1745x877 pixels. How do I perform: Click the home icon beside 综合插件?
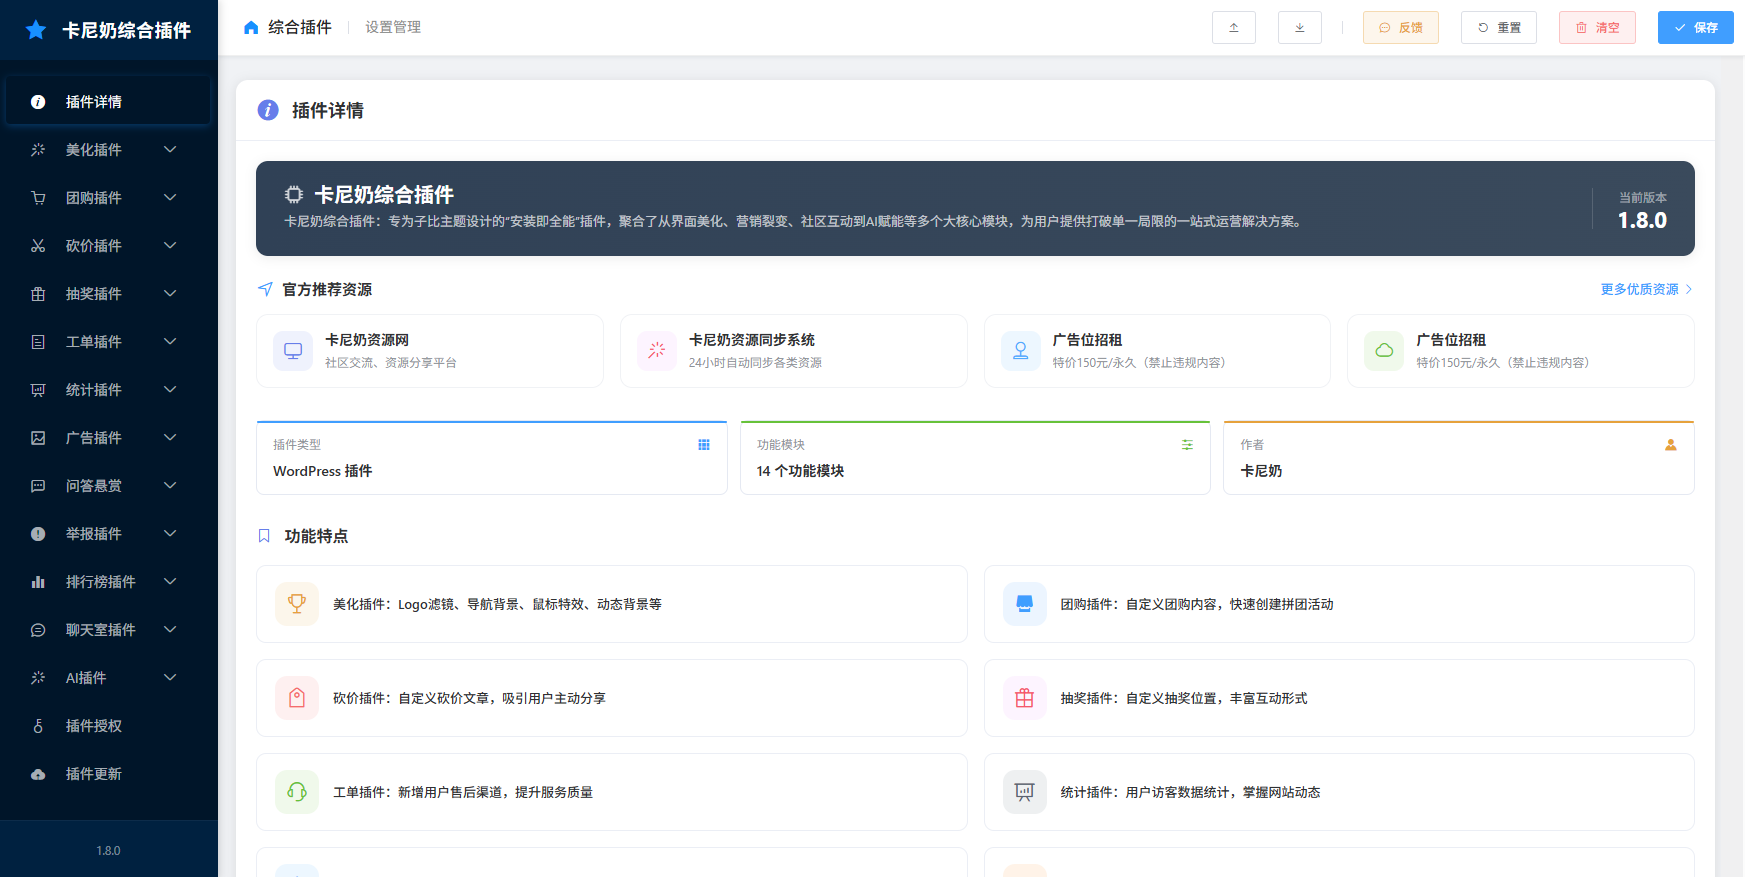251,28
